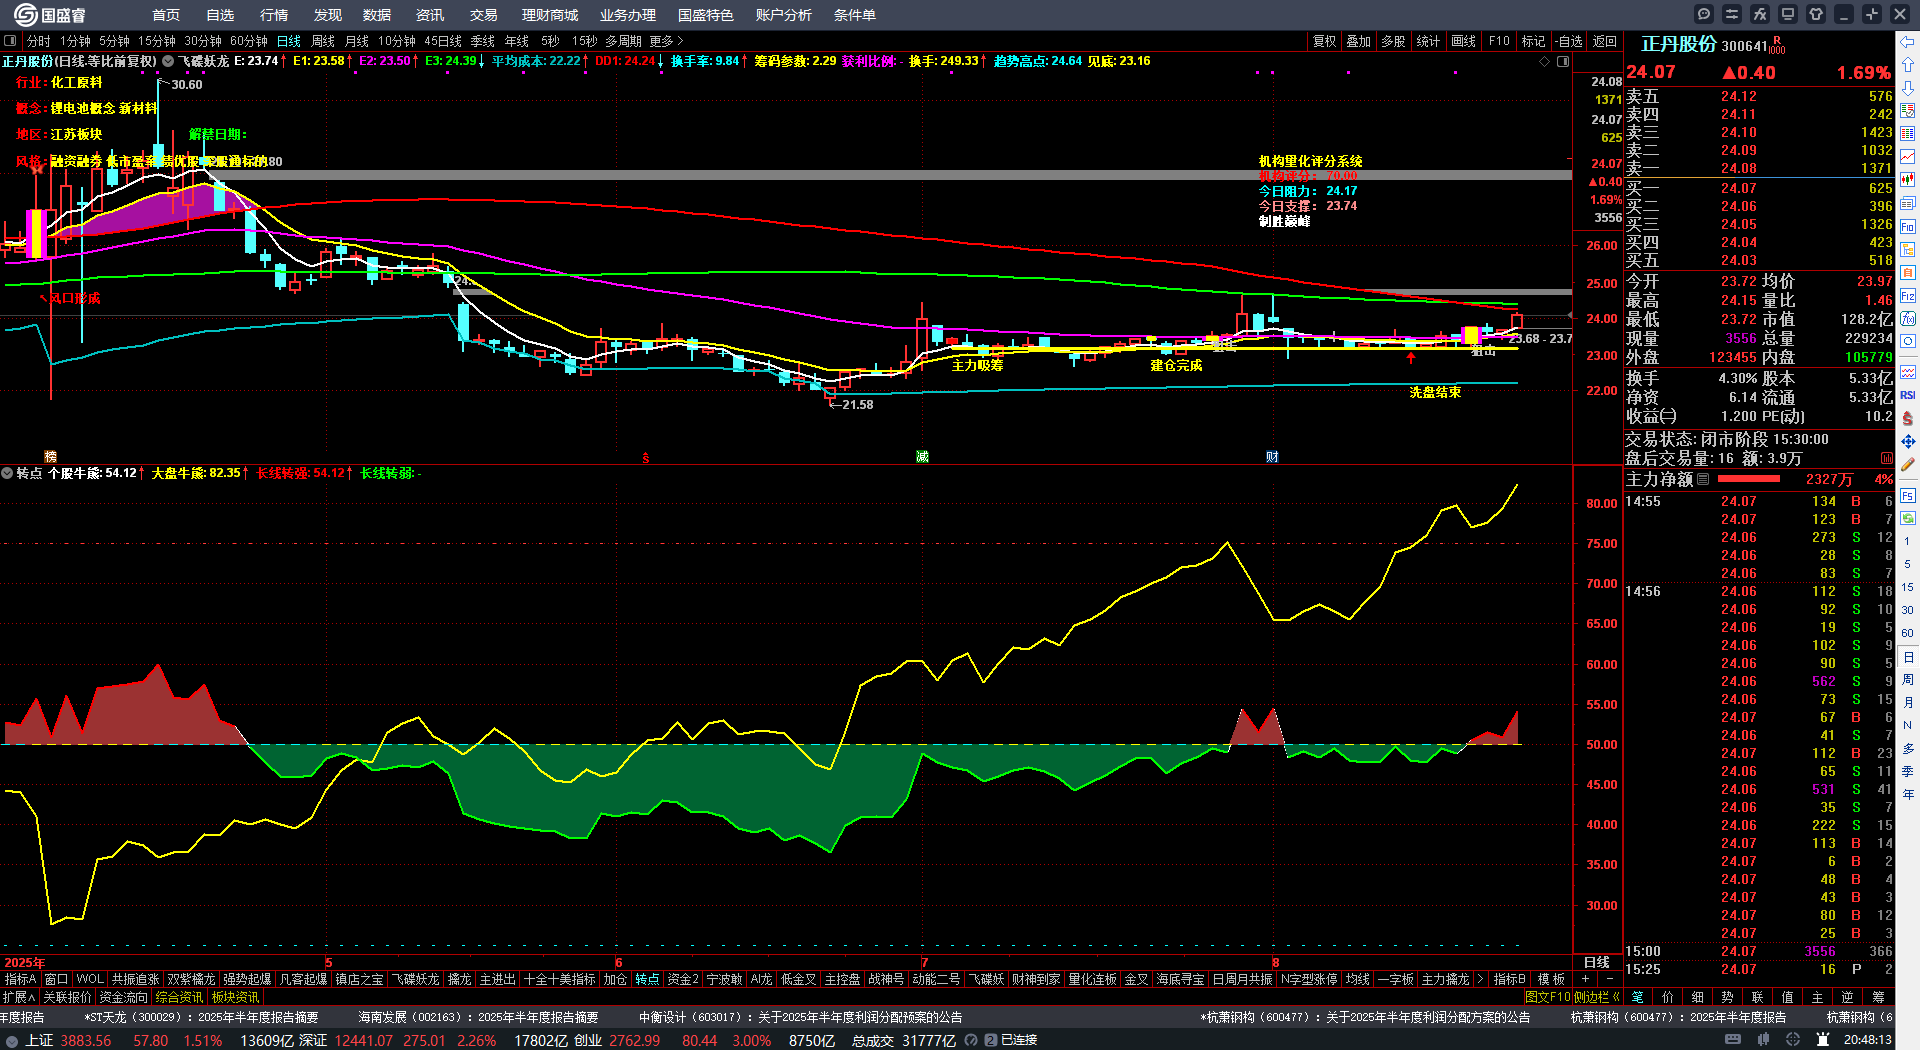Open the 杭萧钢构 2025年半年度报告 news link
This screenshot has width=1920, height=1050.
coord(1678,1017)
